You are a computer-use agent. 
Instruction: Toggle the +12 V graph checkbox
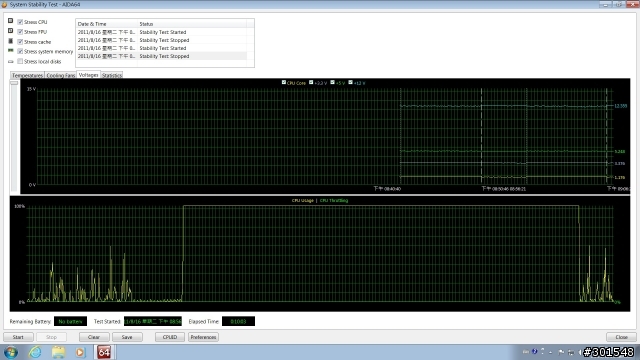click(x=350, y=82)
